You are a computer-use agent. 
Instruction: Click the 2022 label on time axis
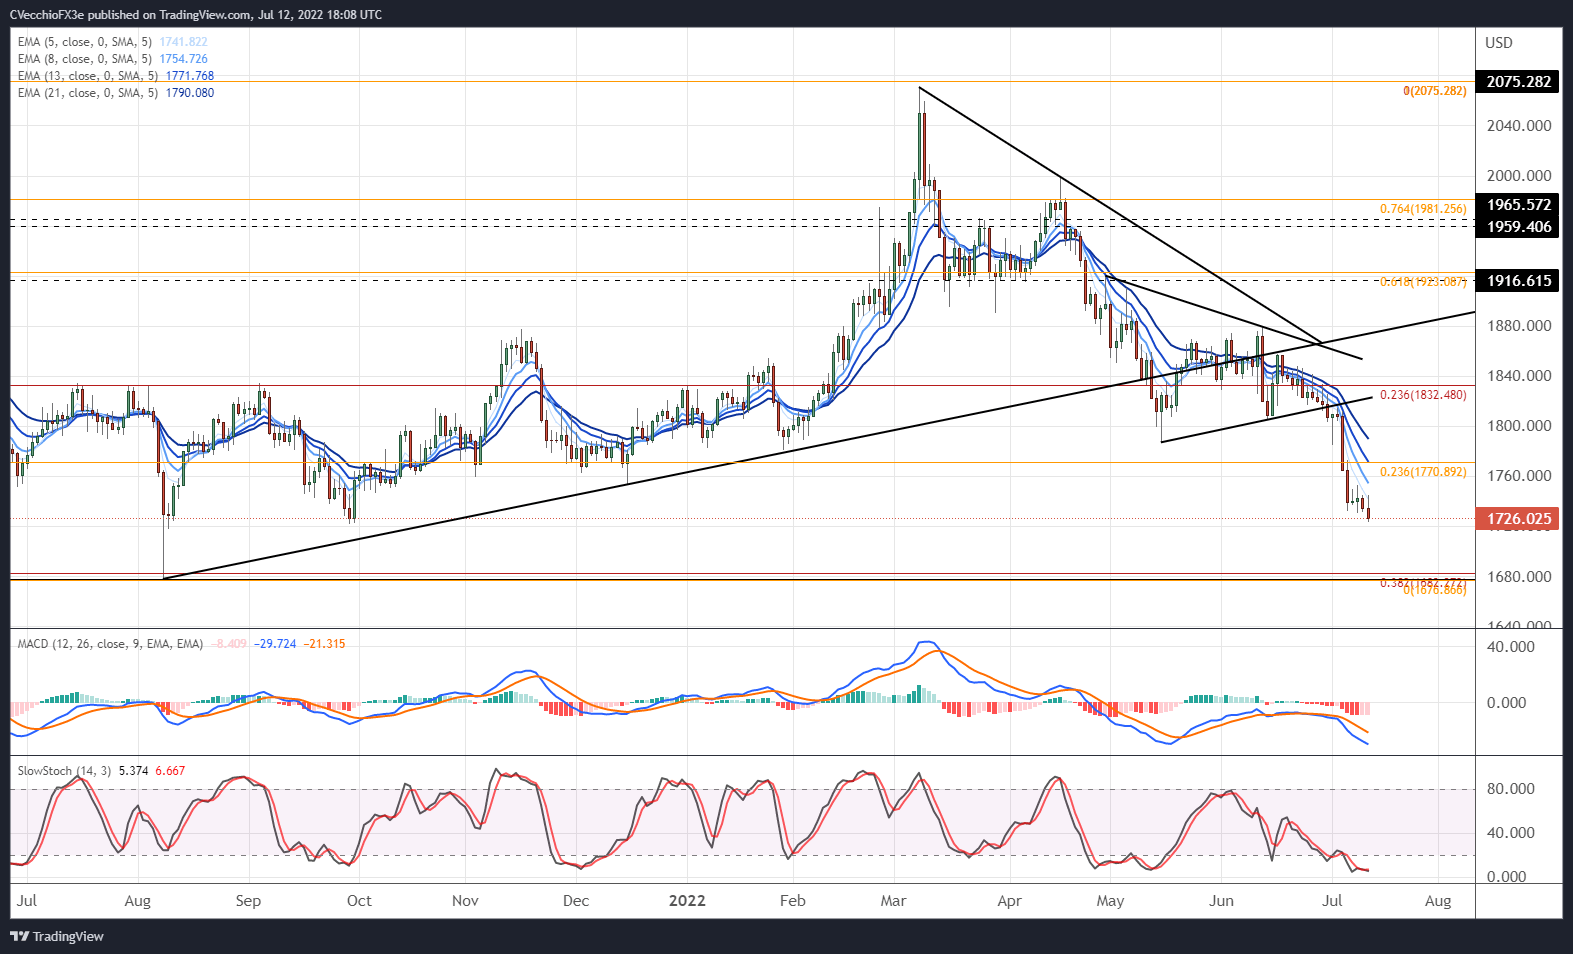pyautogui.click(x=687, y=901)
